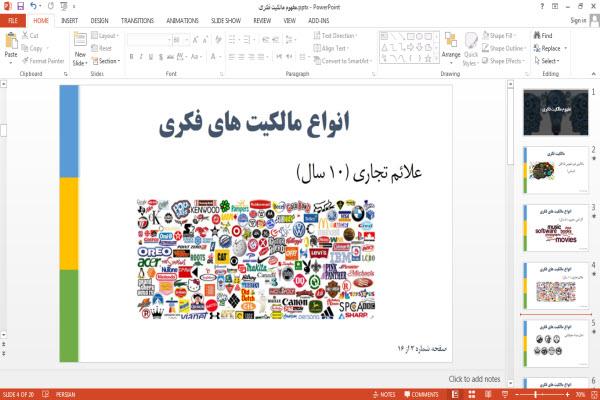Start the slide show from status bar
The image size is (600, 400).
click(x=505, y=394)
